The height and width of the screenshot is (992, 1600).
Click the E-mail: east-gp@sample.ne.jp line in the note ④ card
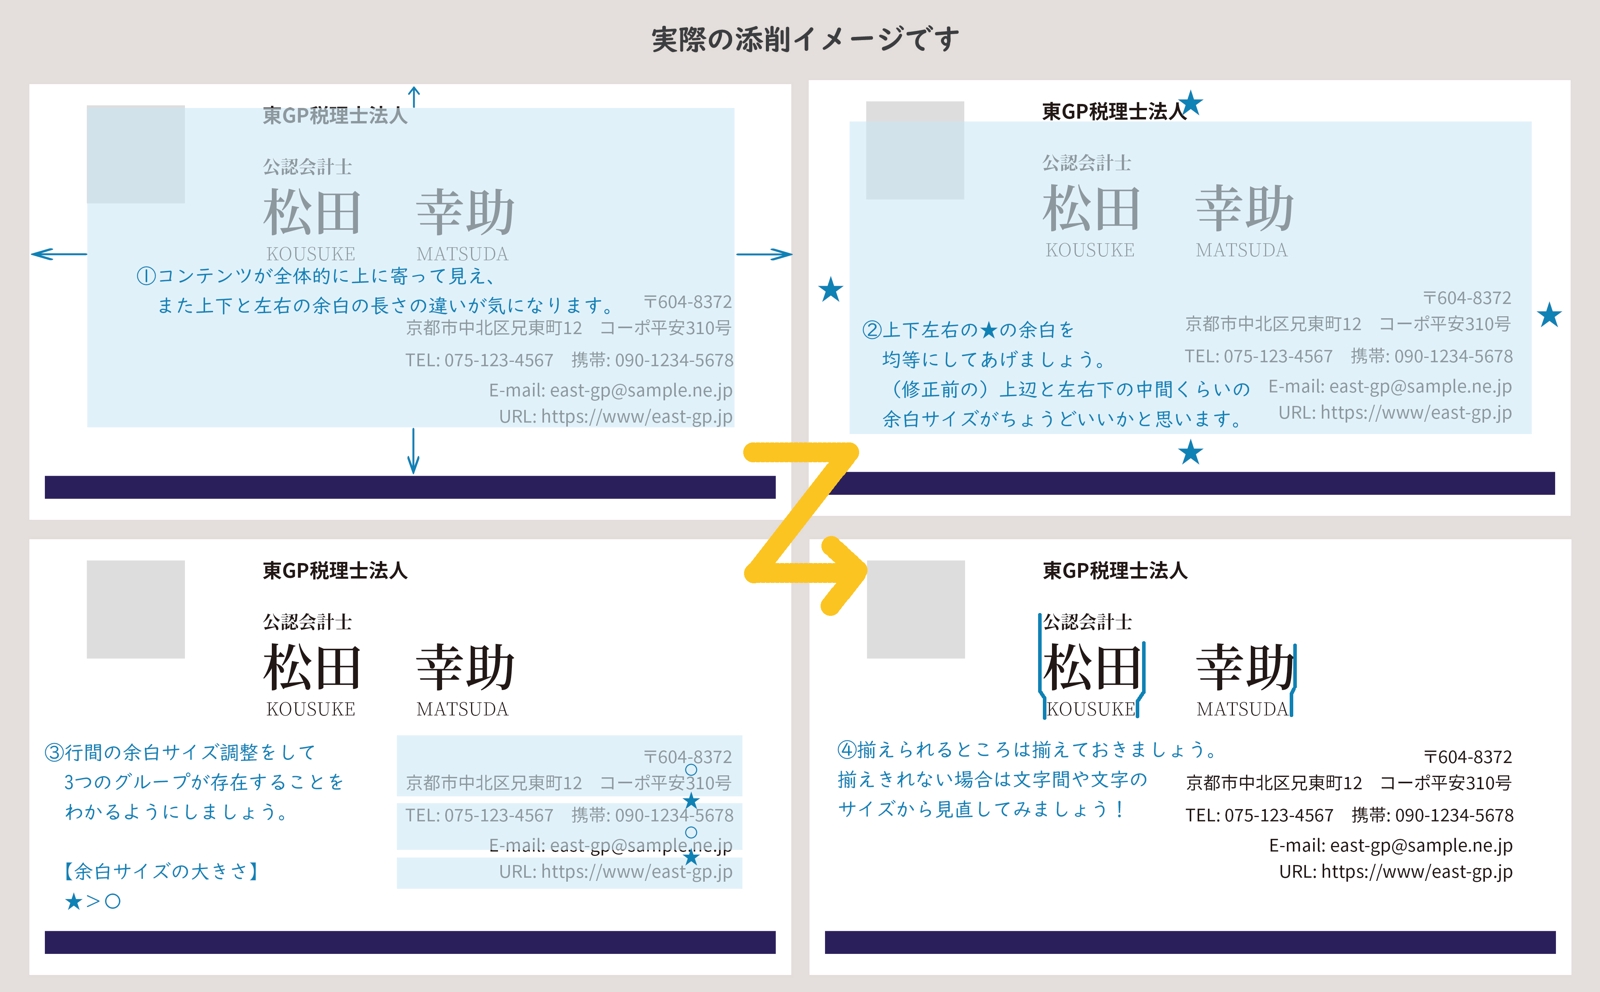(1391, 845)
